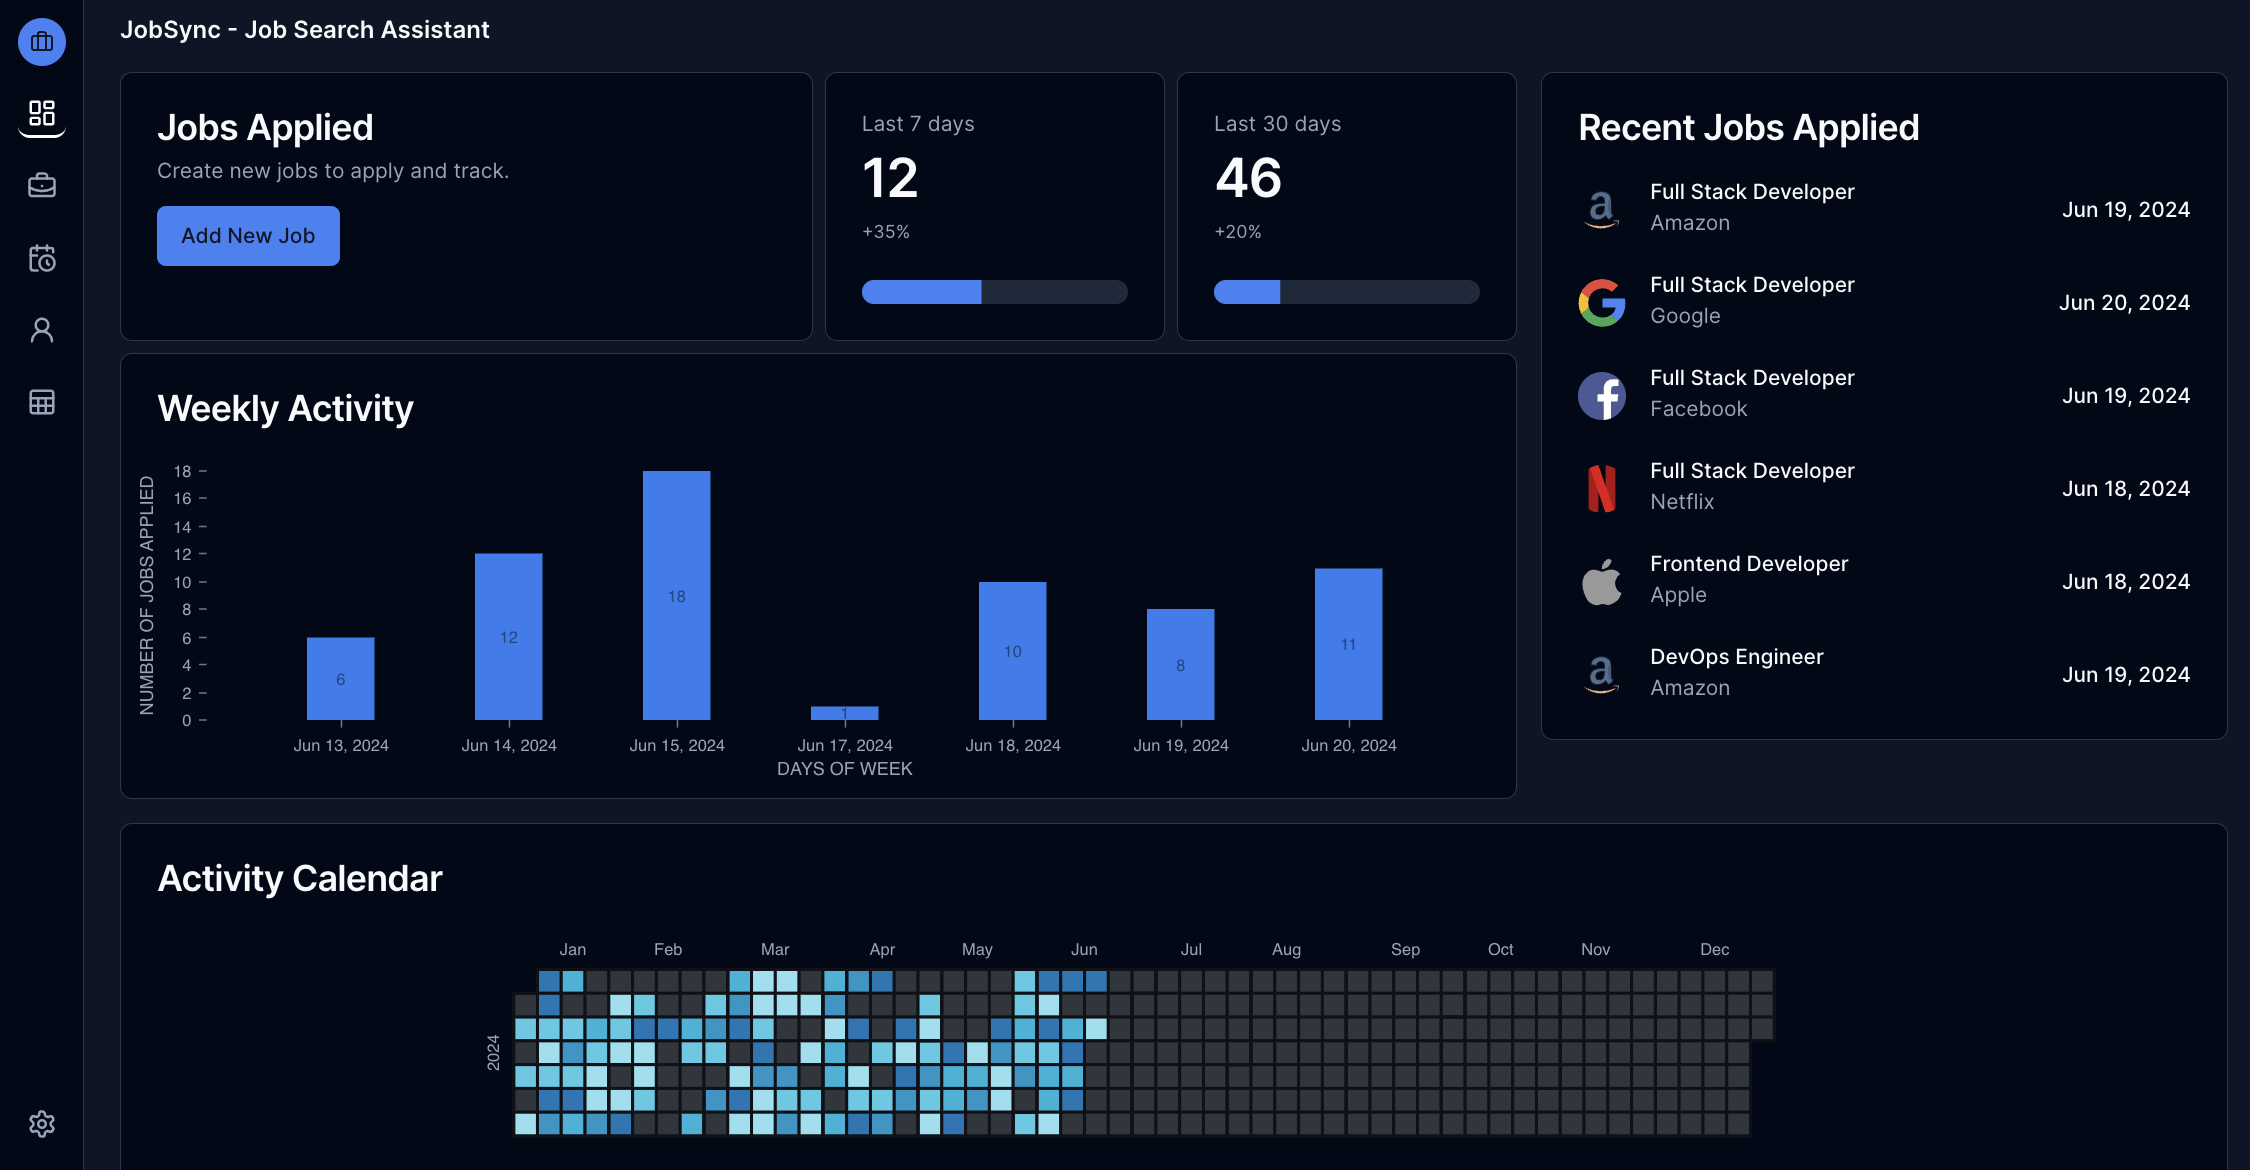This screenshot has height=1170, width=2250.
Task: Click the Jun 20 bar showing 11
Action: click(1348, 644)
